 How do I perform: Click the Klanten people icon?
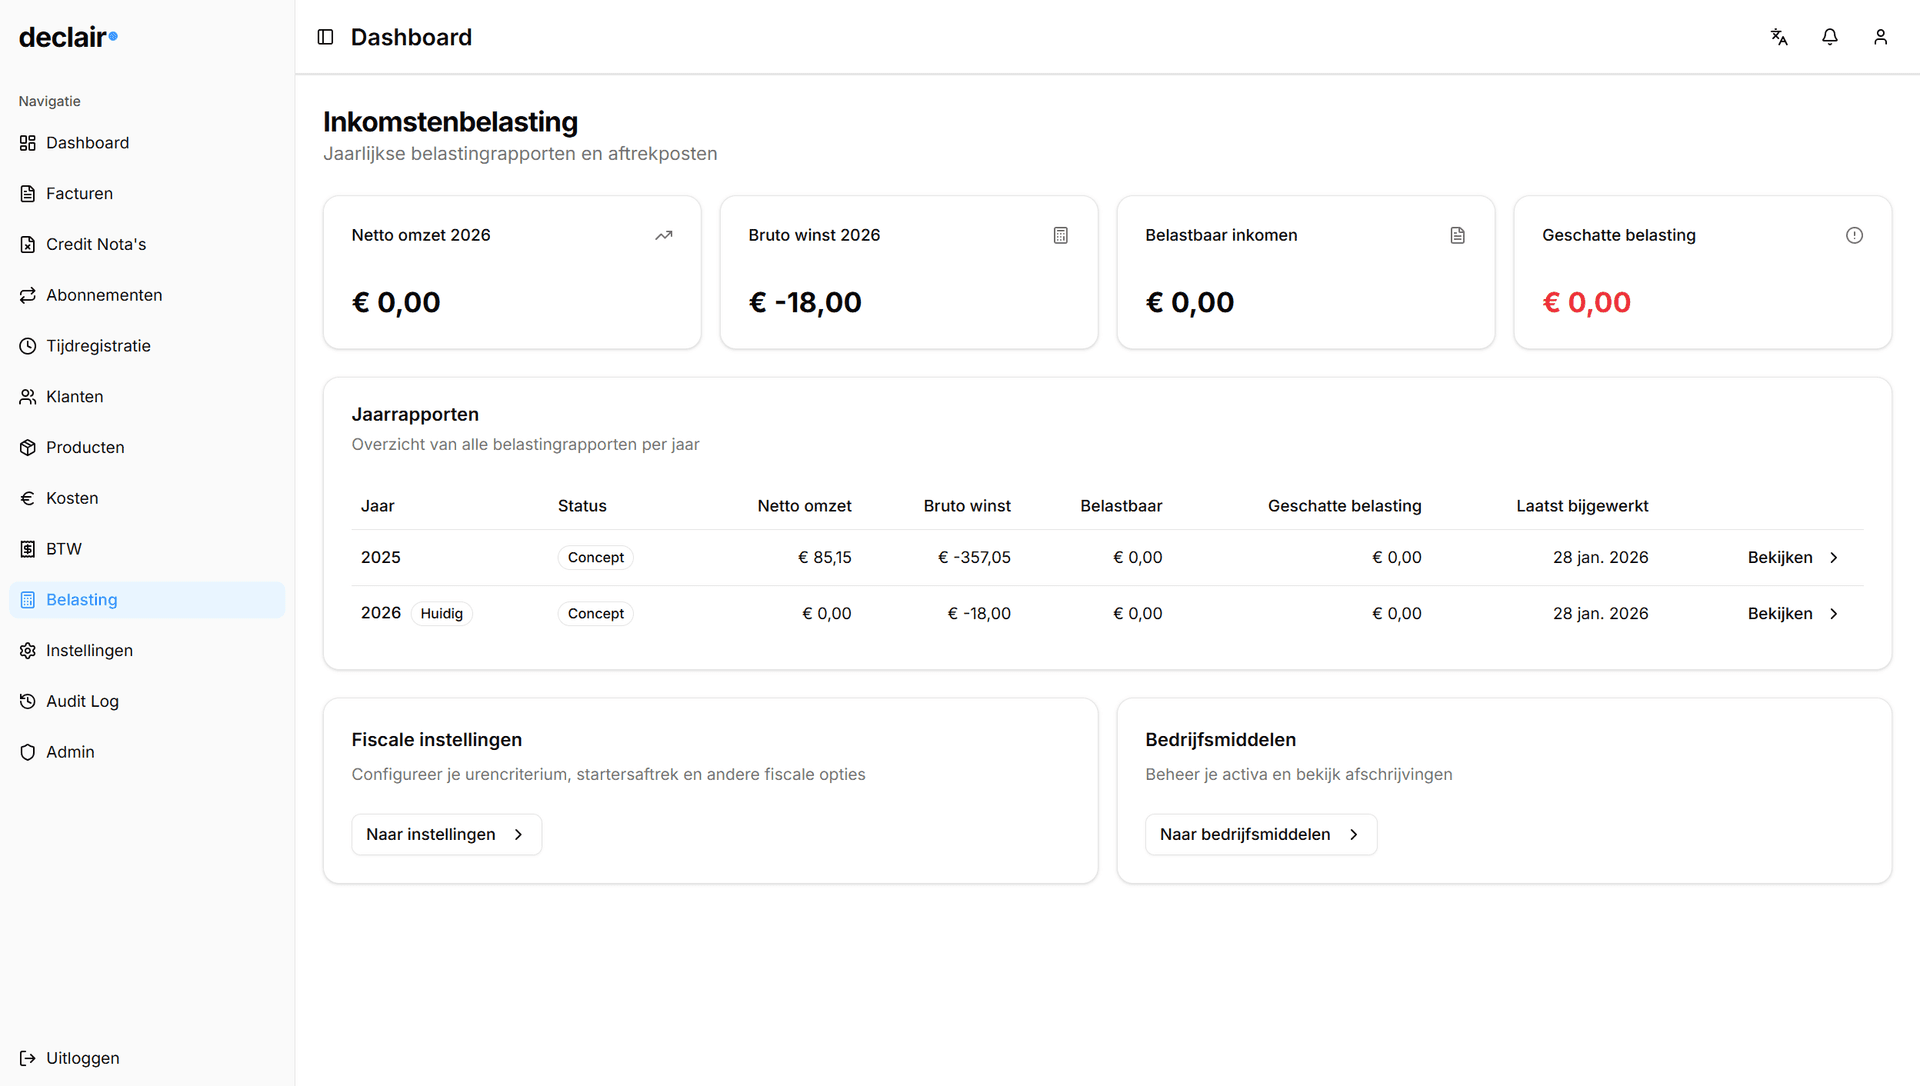click(28, 397)
